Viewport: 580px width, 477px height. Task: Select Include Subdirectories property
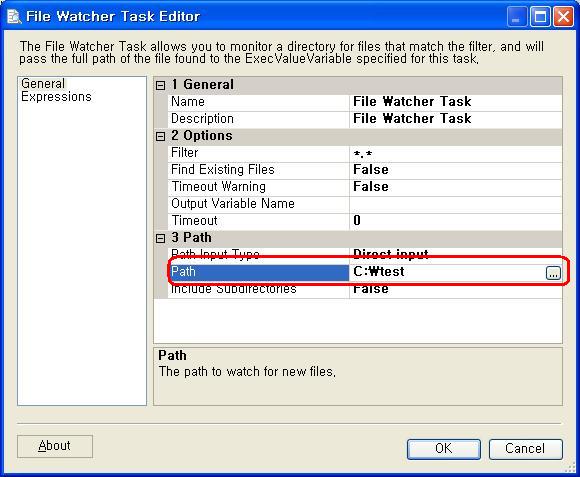click(259, 289)
